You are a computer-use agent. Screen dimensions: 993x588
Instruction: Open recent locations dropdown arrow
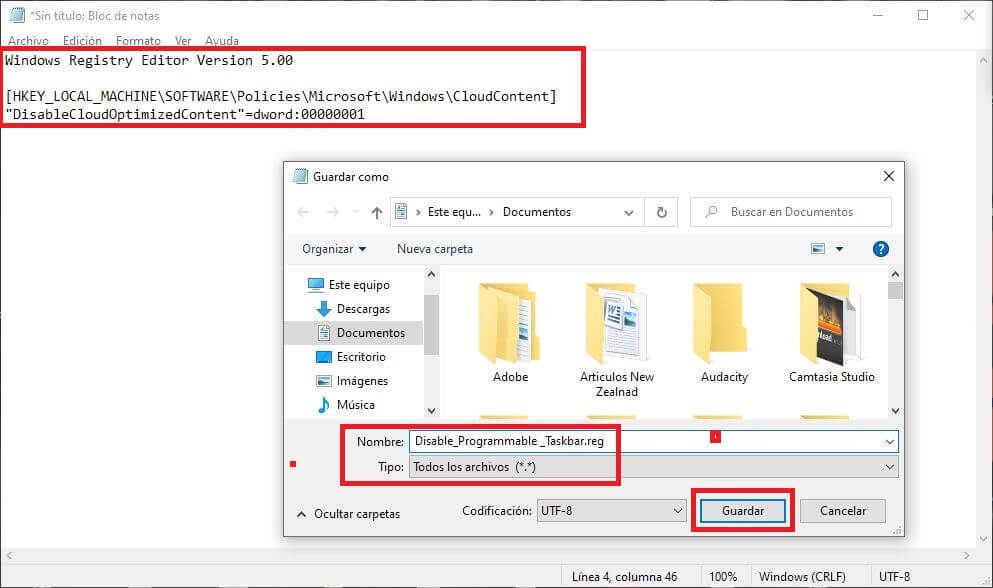click(356, 212)
